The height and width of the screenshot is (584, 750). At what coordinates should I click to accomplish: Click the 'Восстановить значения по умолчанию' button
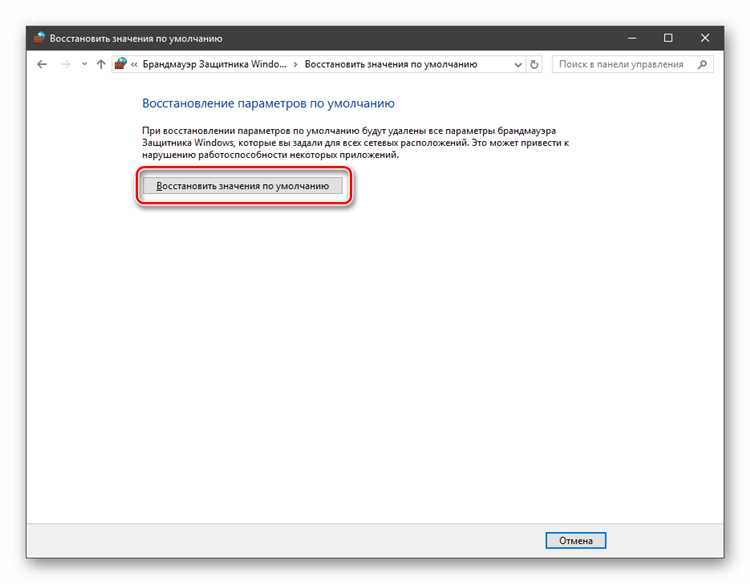click(x=243, y=186)
